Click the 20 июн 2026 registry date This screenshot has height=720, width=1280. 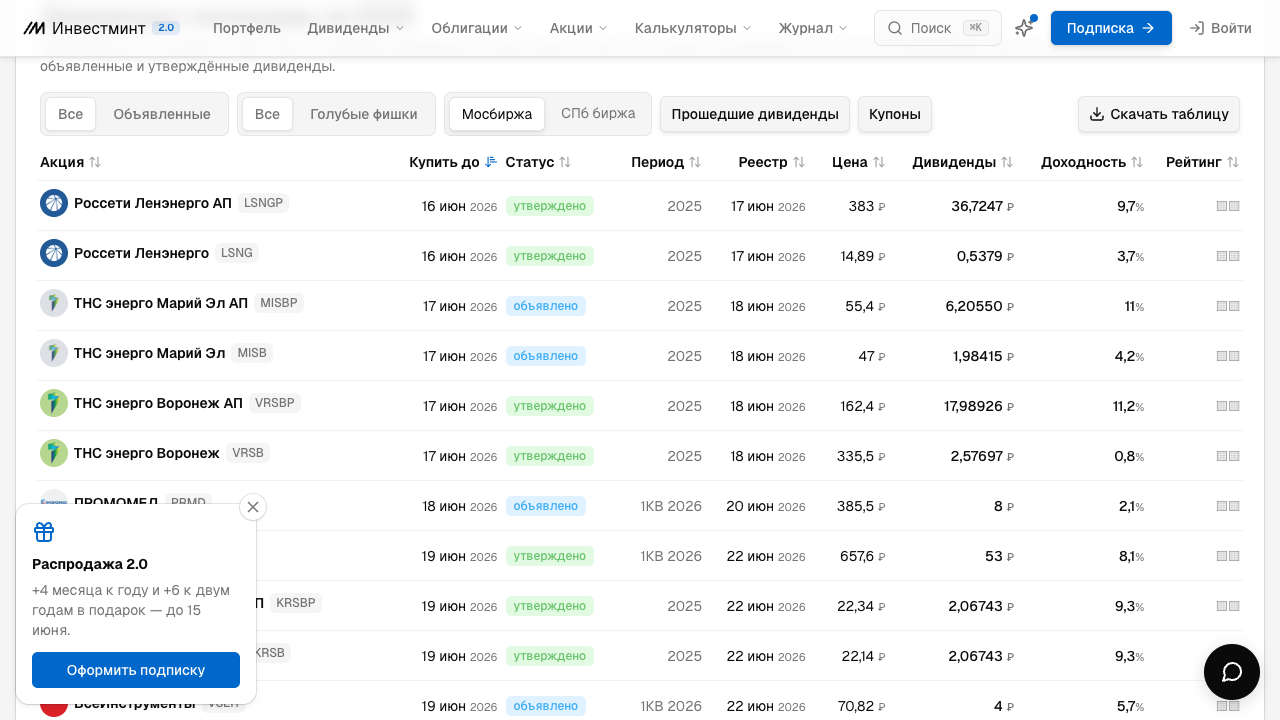766,506
